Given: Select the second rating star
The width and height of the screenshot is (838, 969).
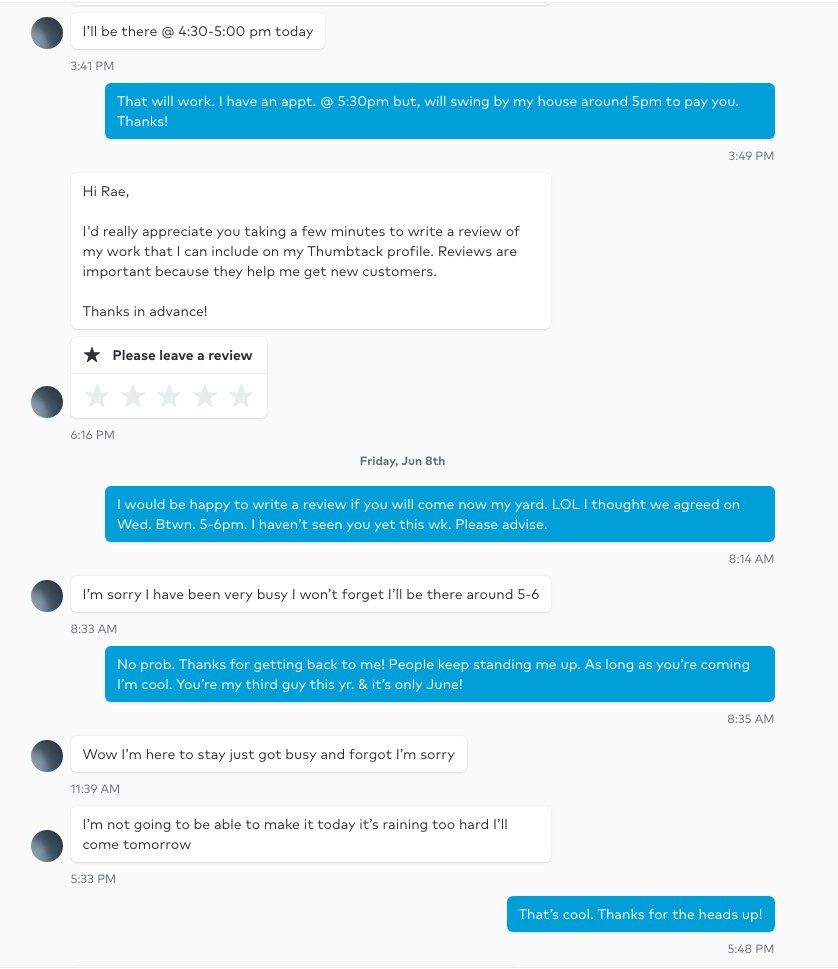Looking at the screenshot, I should [x=133, y=397].
